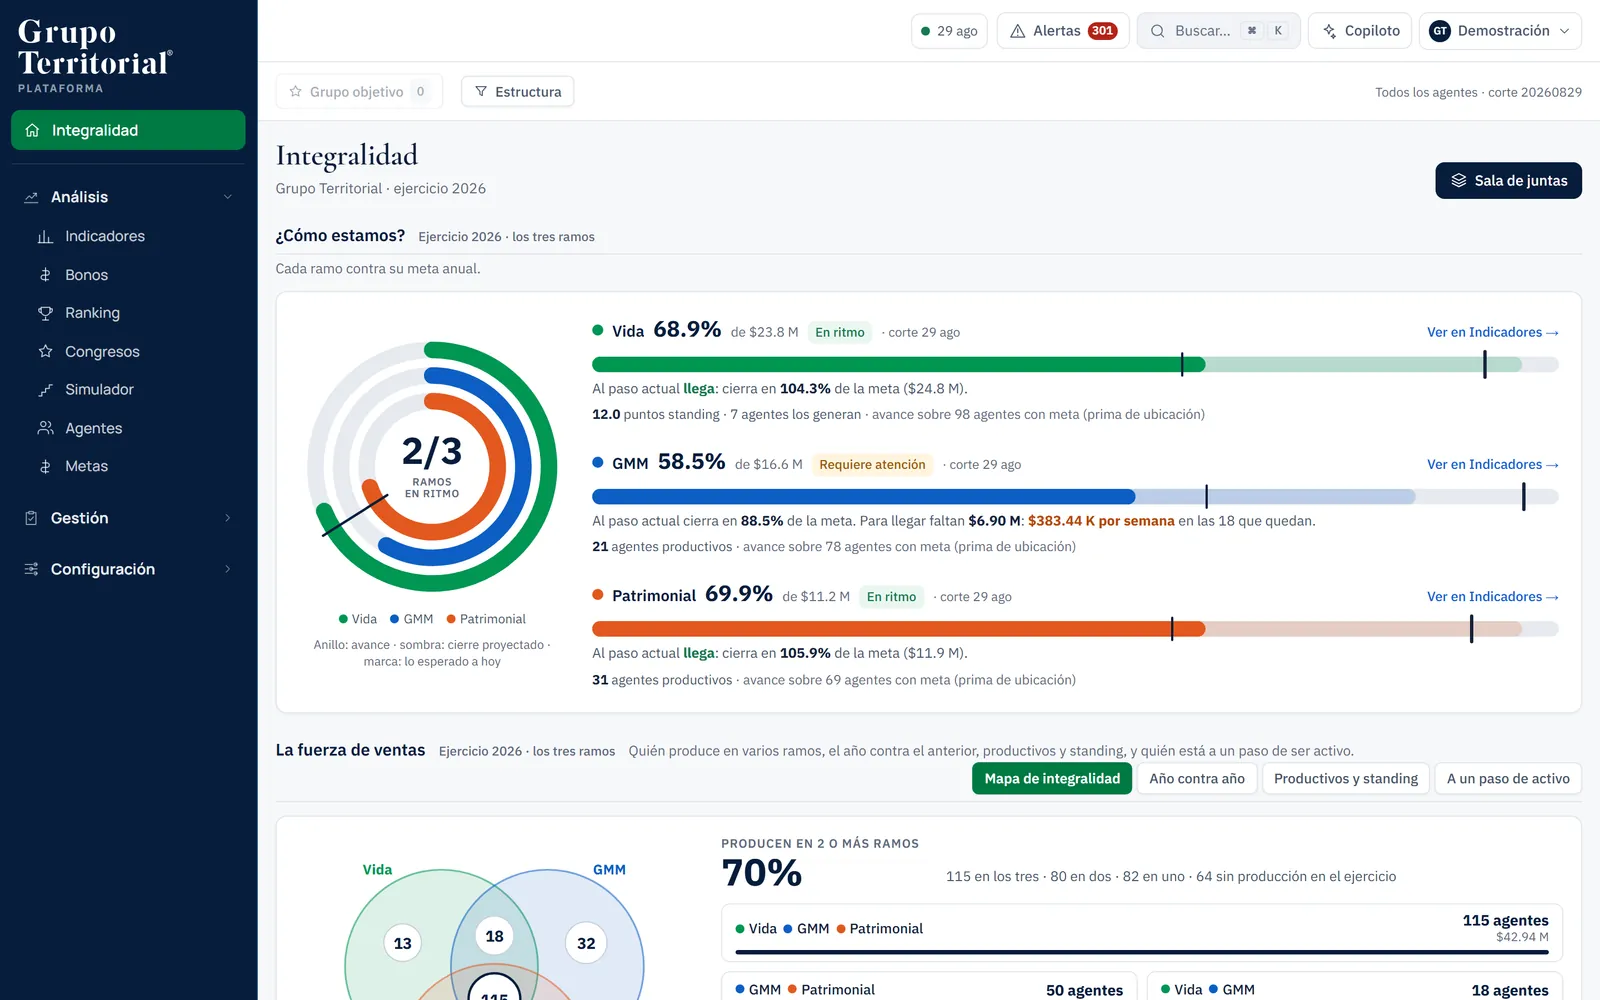Select the Productivos y standing tab
The image size is (1600, 1000).
click(1346, 779)
